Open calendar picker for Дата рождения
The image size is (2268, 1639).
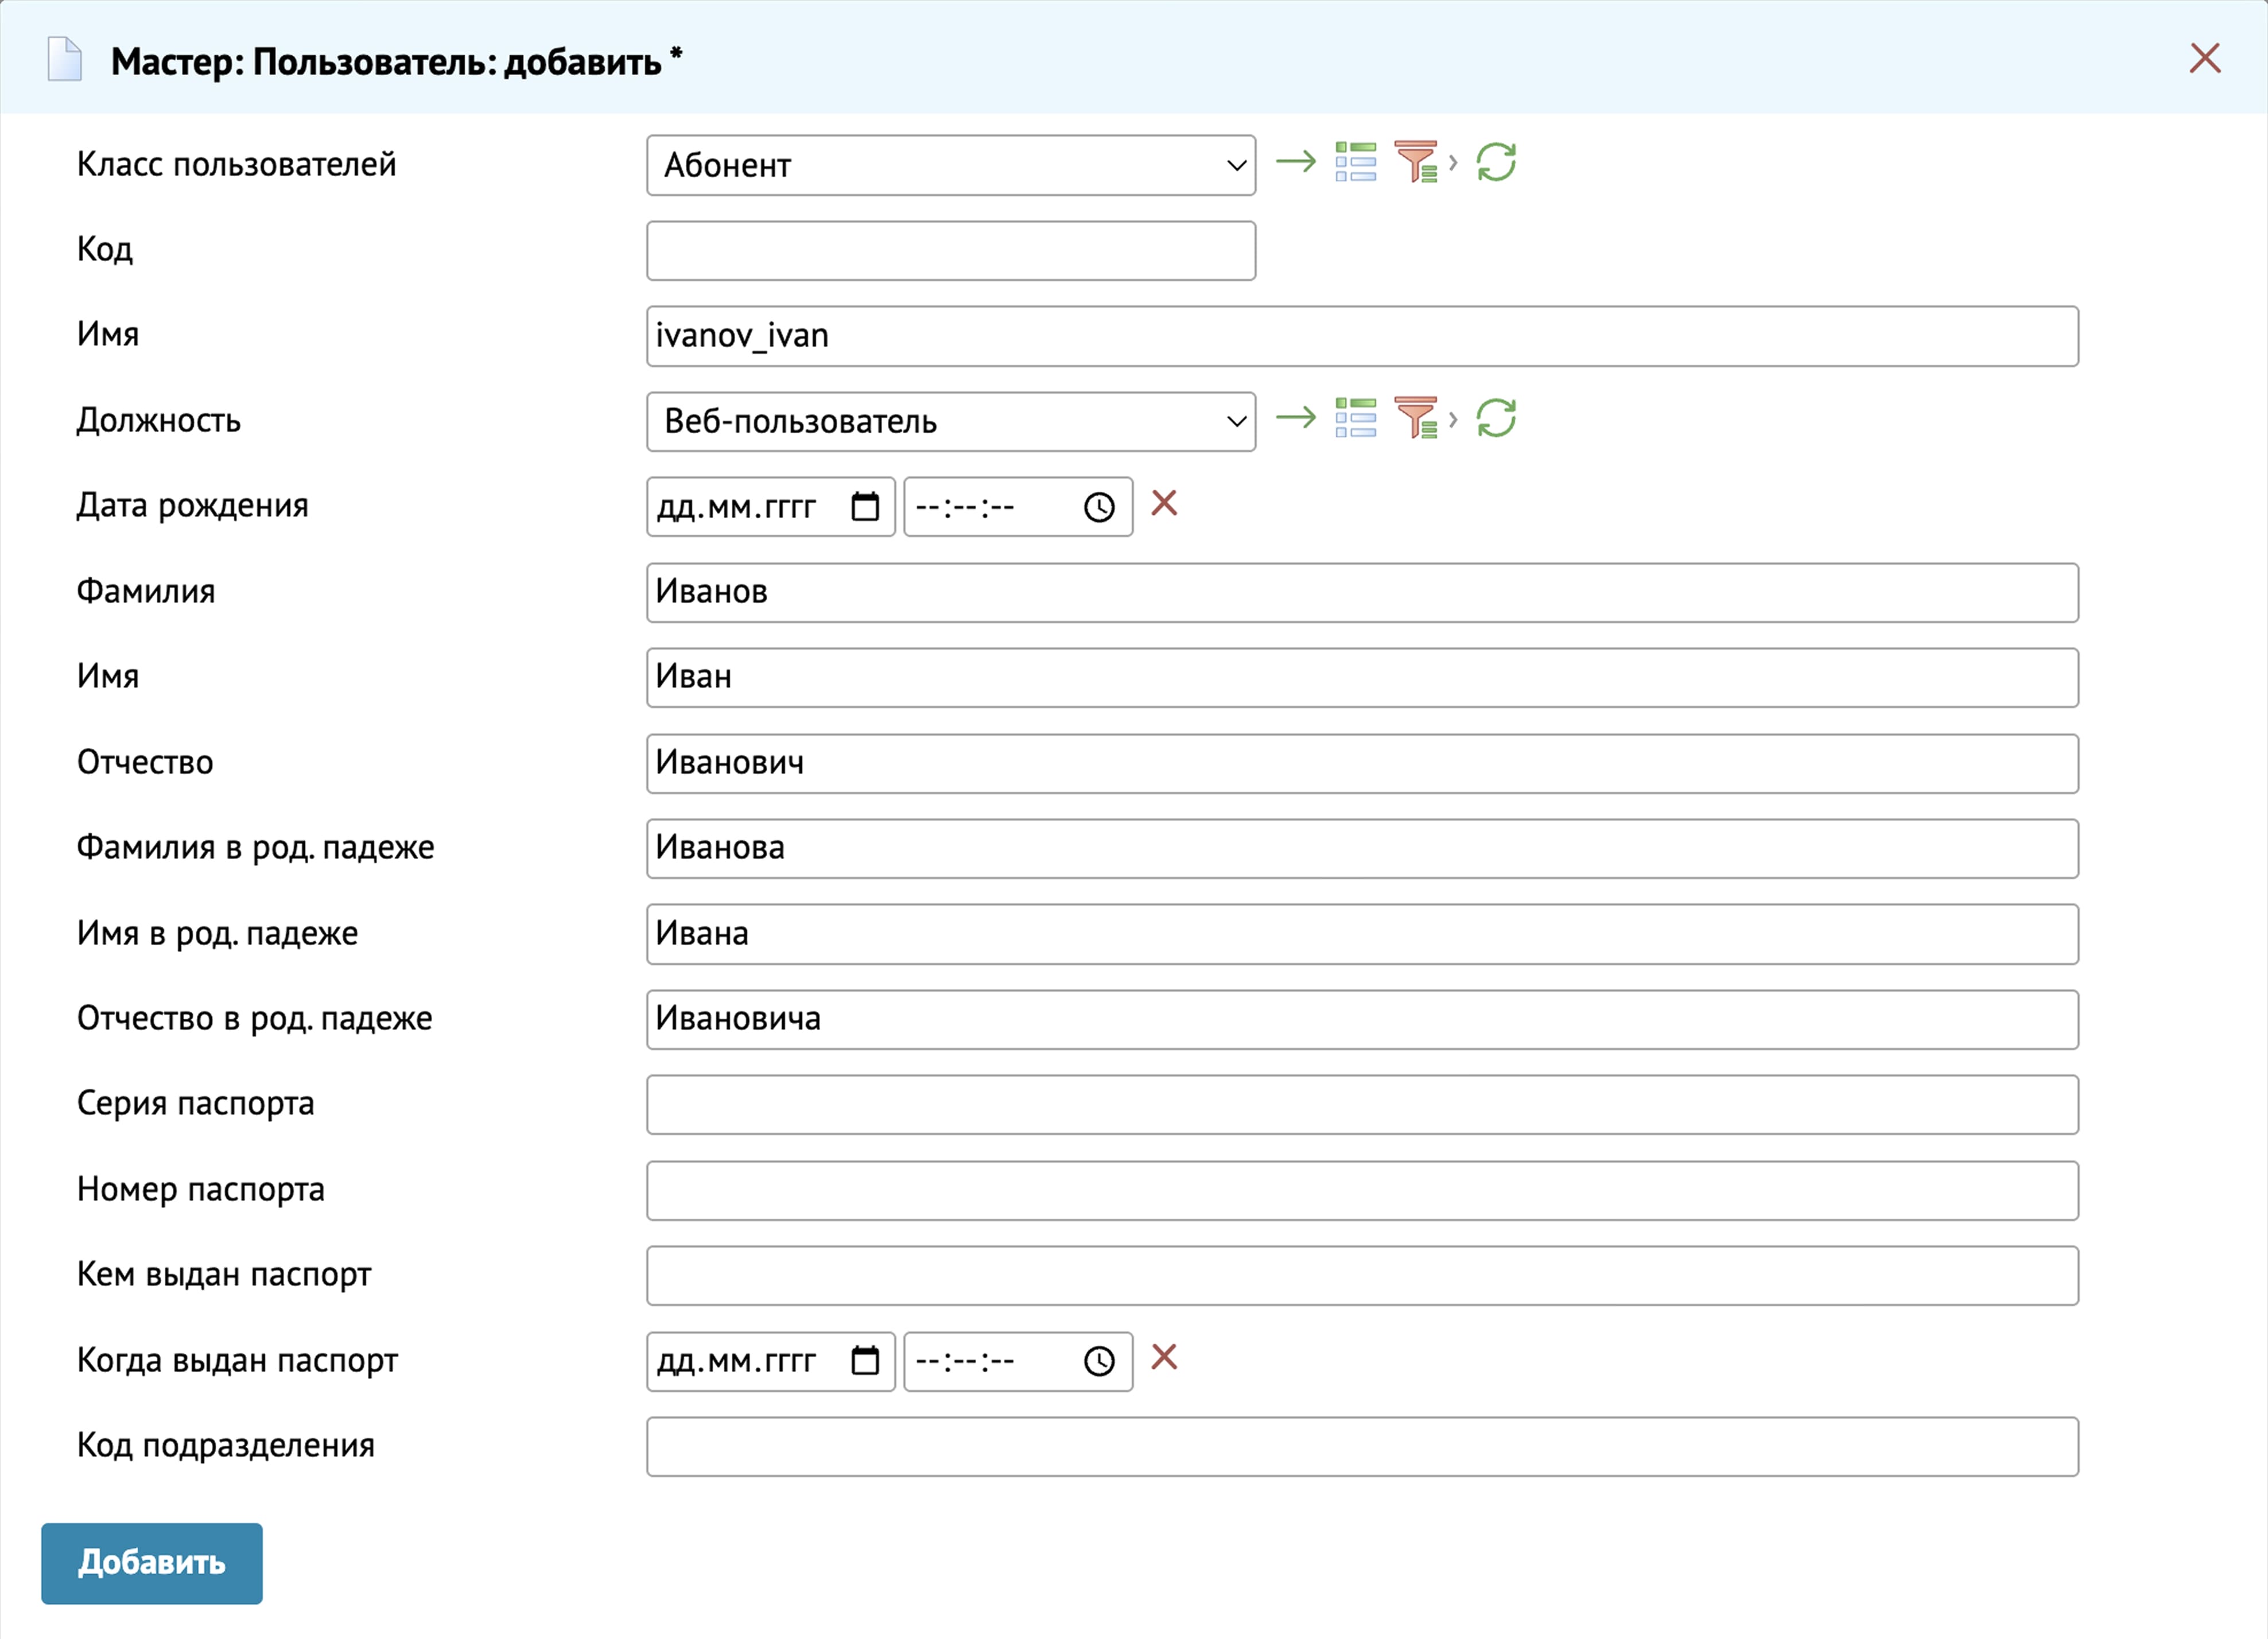tap(865, 507)
